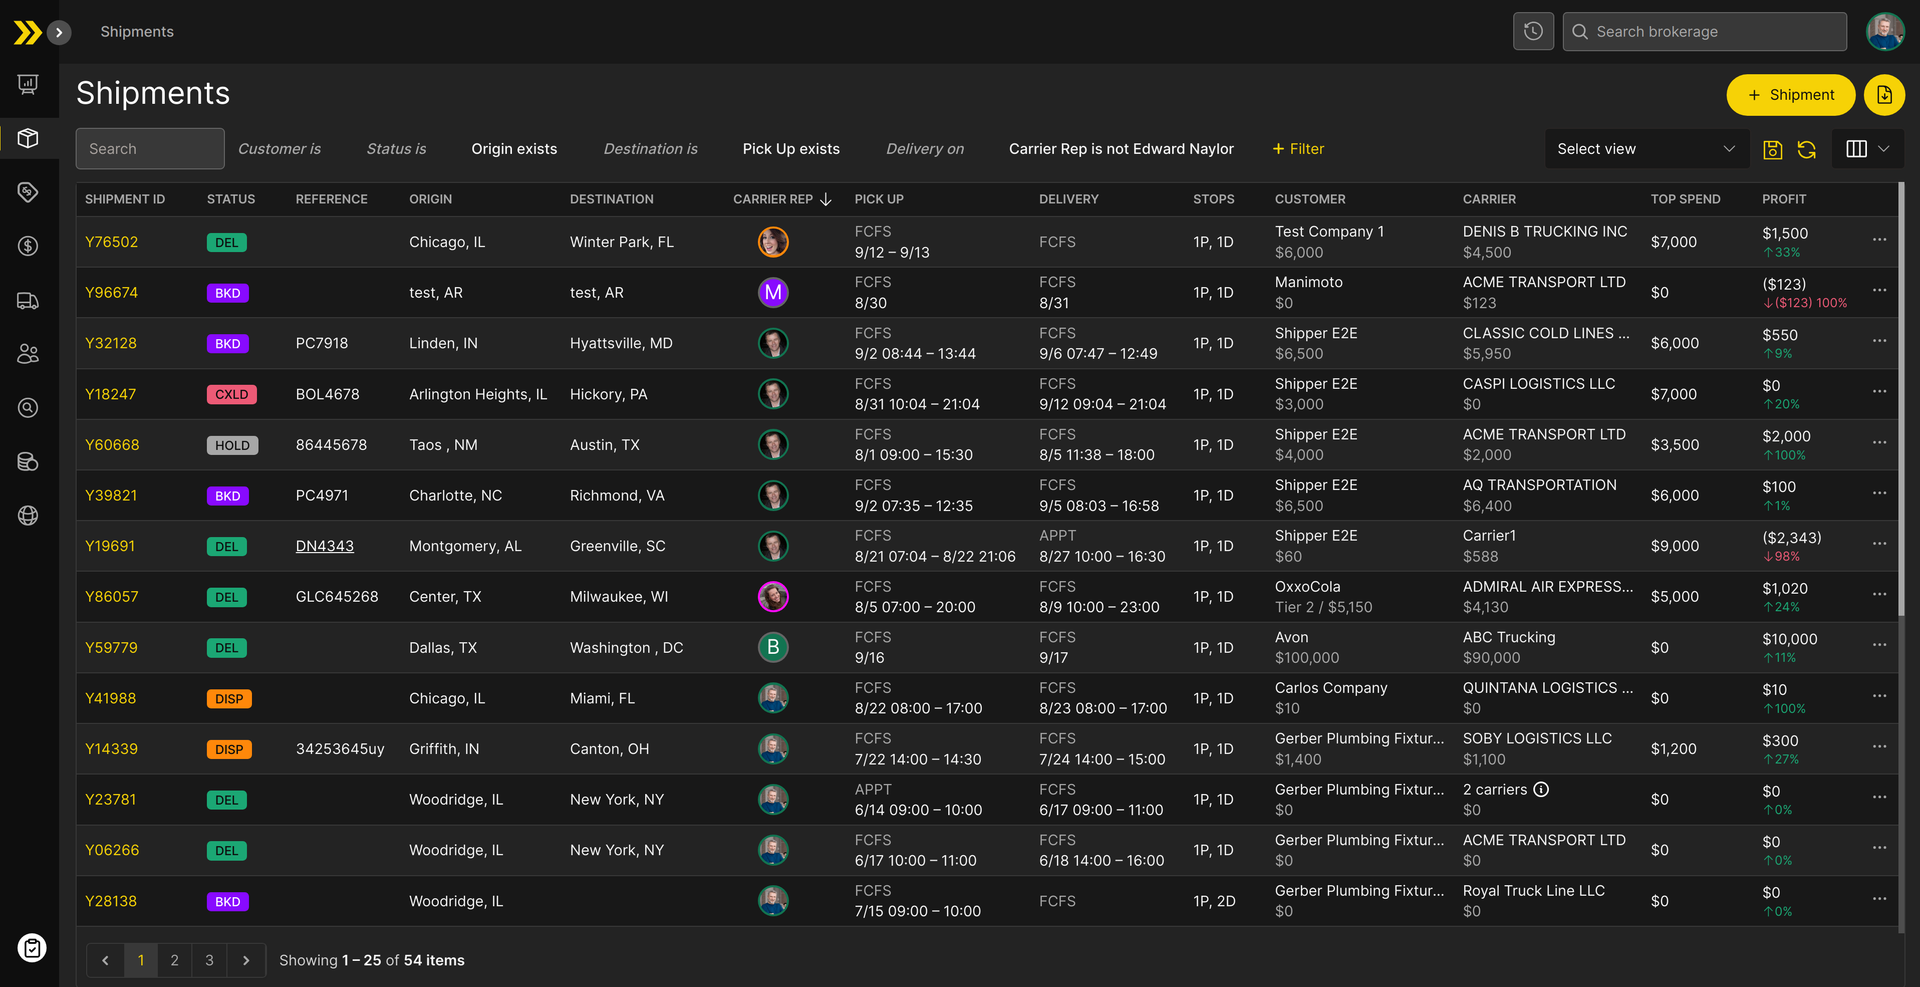The width and height of the screenshot is (1920, 987).
Task: Click the refresh view icon
Action: (x=1806, y=149)
